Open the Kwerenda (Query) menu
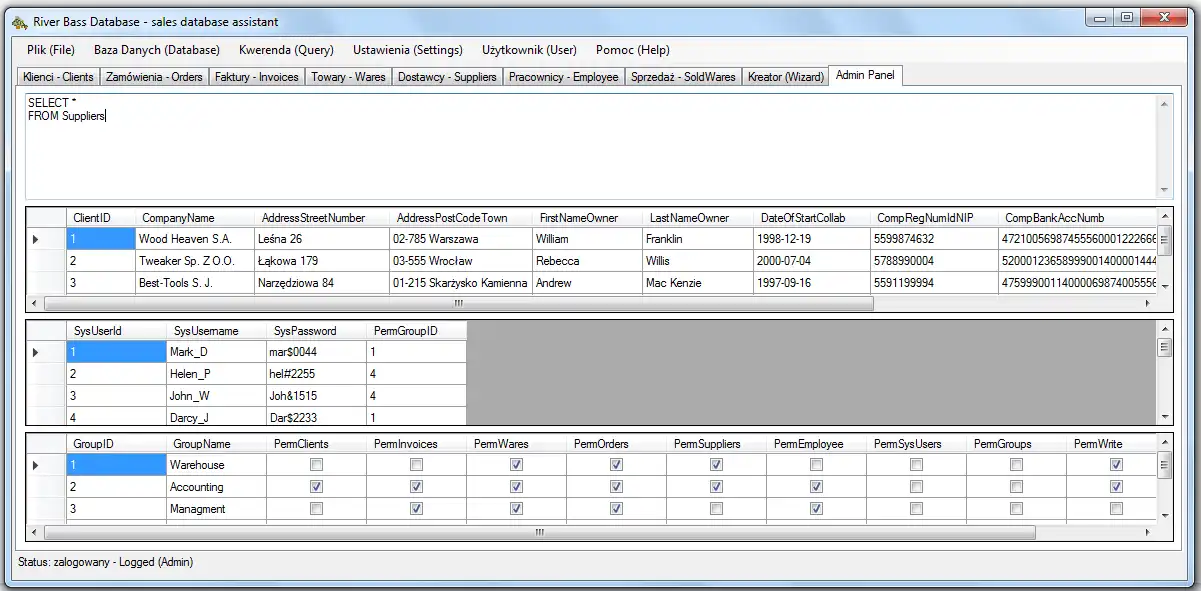 tap(286, 50)
